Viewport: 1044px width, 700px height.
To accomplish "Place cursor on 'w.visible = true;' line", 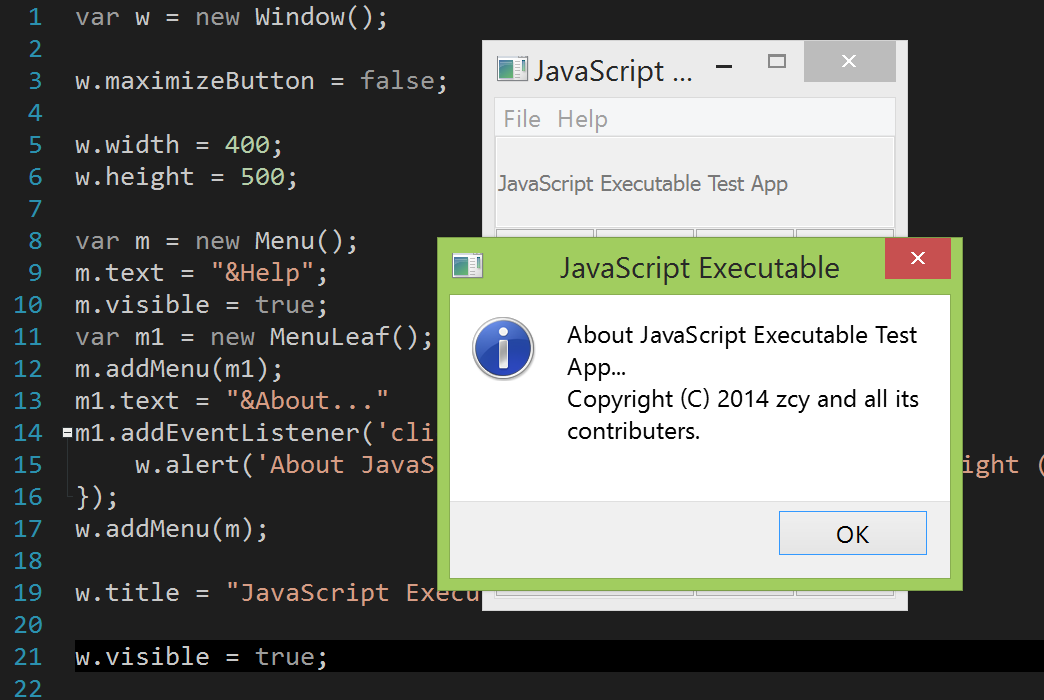I will (201, 657).
